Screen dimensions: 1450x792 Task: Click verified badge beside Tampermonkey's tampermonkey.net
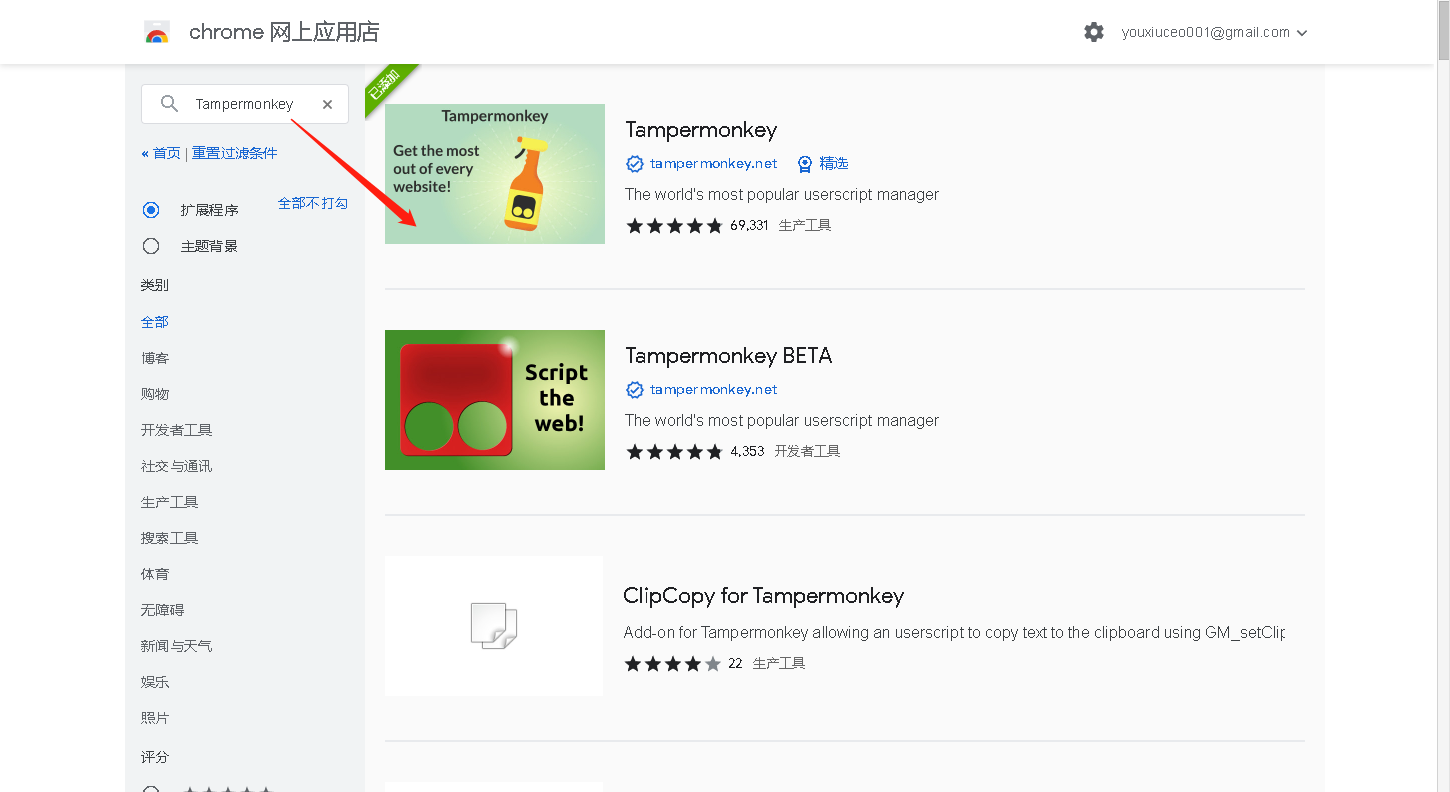point(634,164)
